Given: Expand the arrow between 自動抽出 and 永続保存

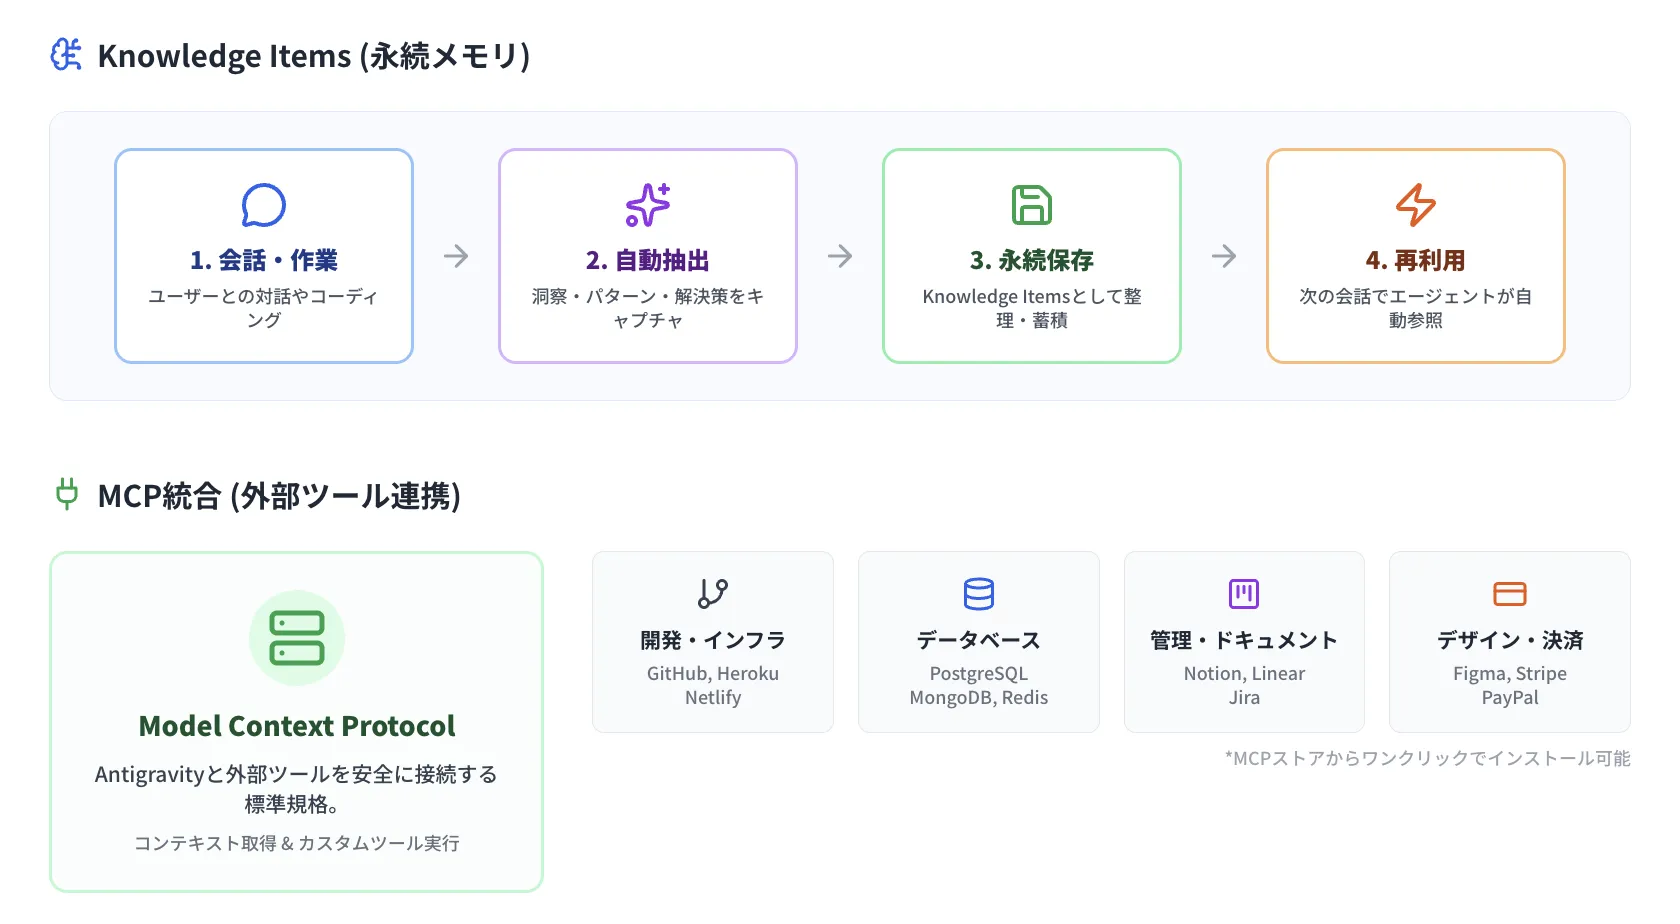Looking at the screenshot, I should [840, 256].
